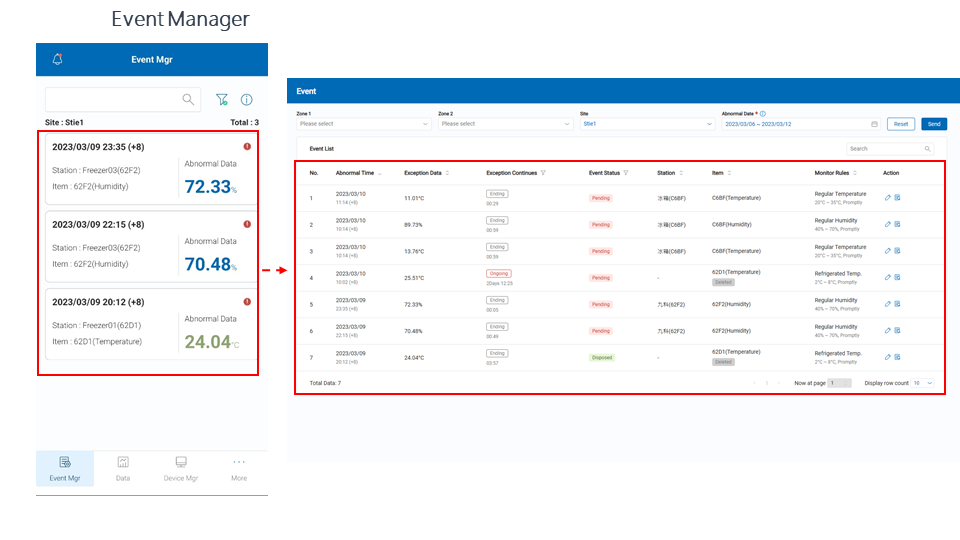Open the More tab in bottom navigation
This screenshot has height=540, width=960.
[x=239, y=467]
